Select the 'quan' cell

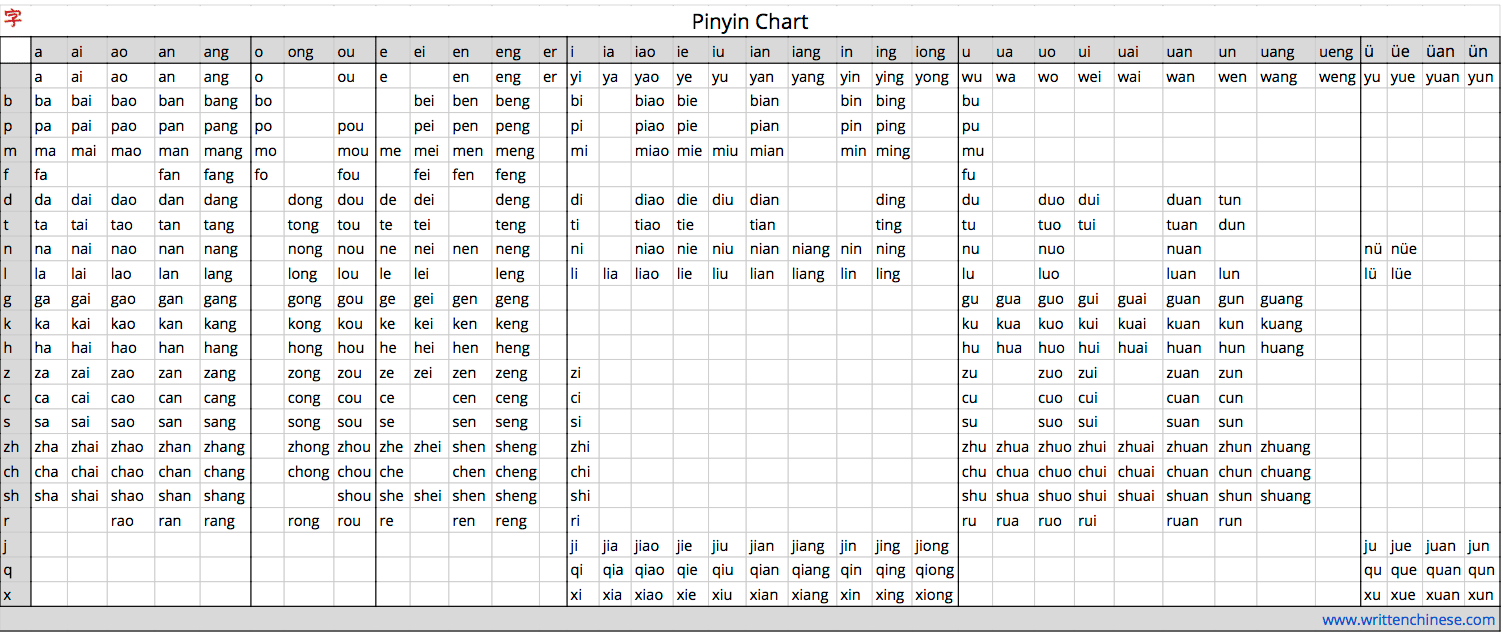click(x=1442, y=570)
